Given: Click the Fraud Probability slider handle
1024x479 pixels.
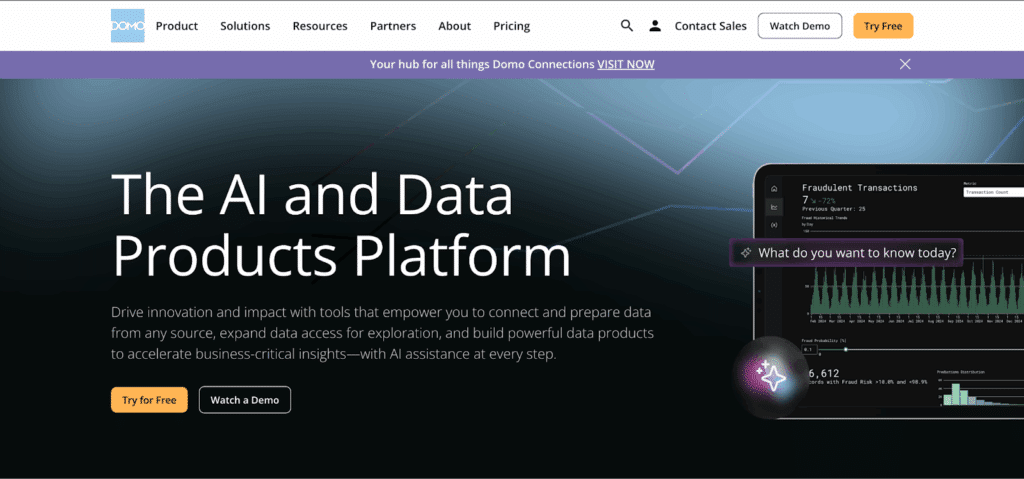Looking at the screenshot, I should (x=846, y=349).
